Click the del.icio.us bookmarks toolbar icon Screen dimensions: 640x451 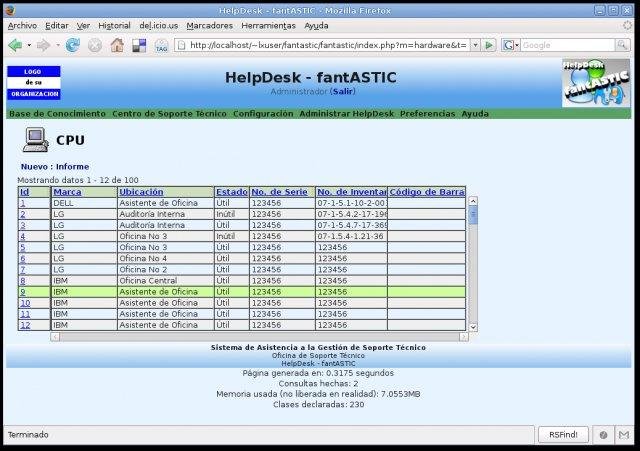(139, 45)
